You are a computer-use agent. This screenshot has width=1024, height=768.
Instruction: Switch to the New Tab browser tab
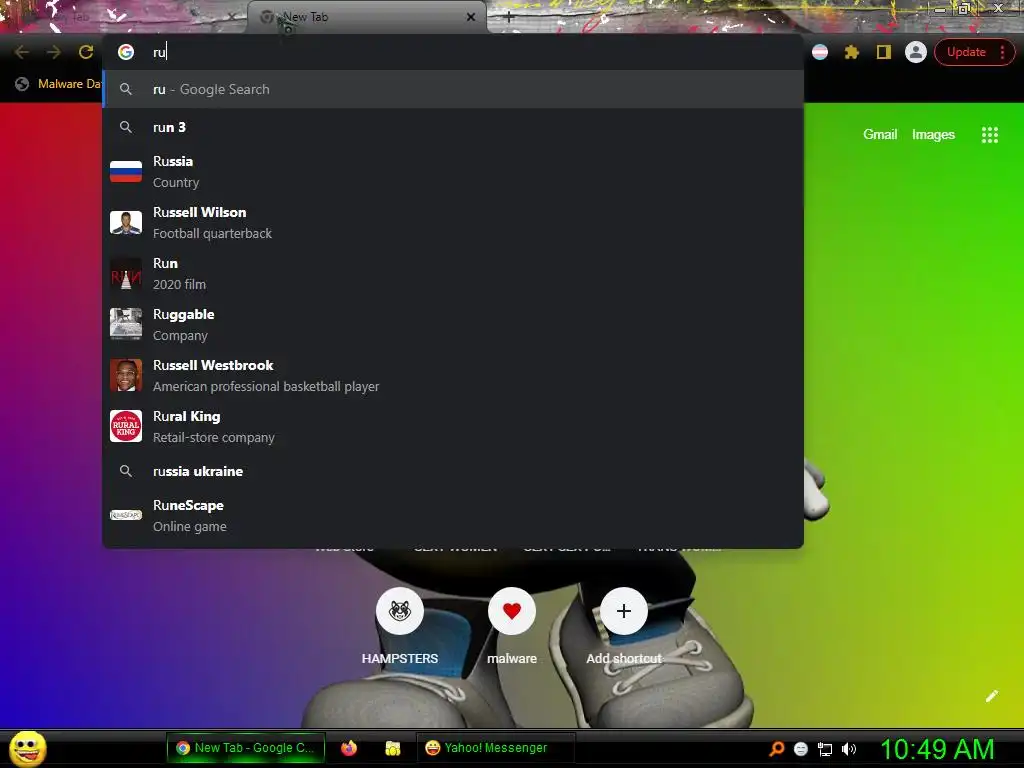click(x=366, y=18)
